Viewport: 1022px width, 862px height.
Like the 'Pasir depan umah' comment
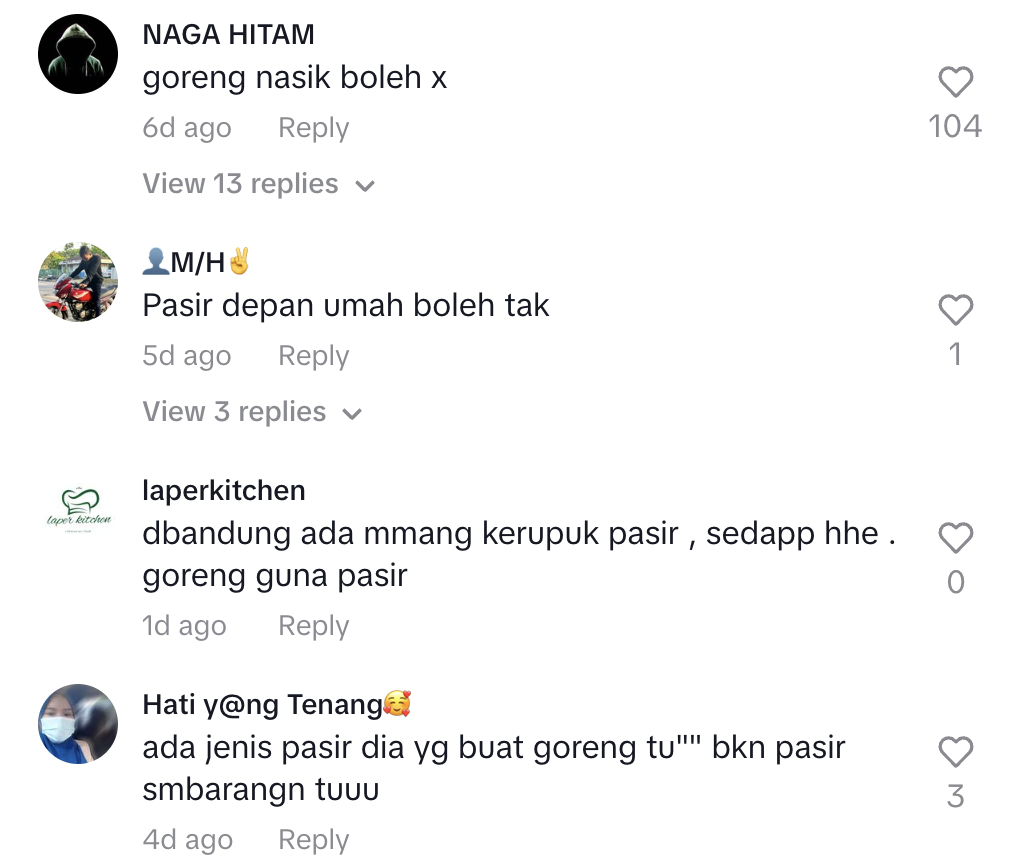[956, 310]
